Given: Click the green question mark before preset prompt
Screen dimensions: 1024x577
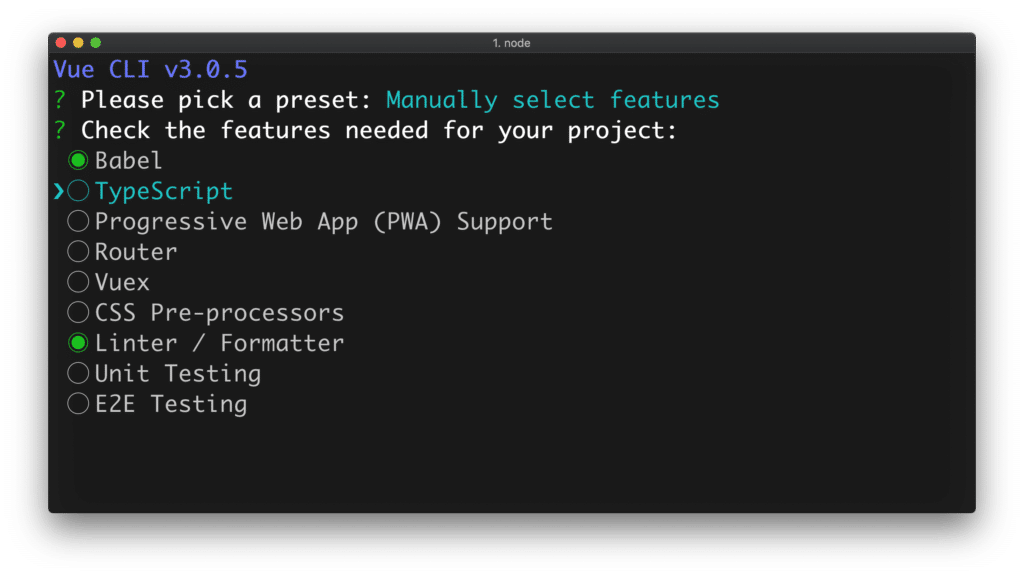Looking at the screenshot, I should tap(59, 100).
